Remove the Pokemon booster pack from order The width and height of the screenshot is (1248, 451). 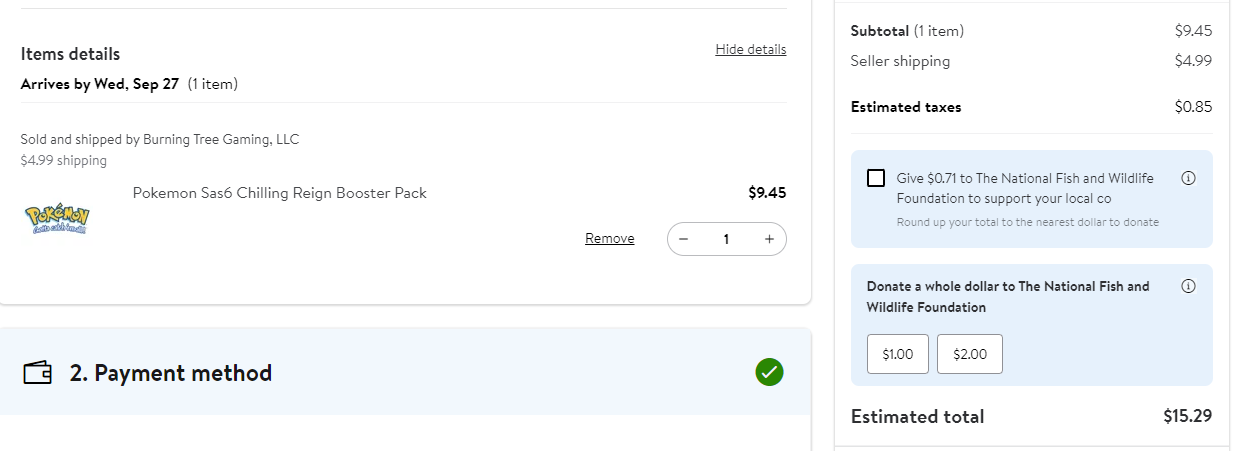tap(609, 238)
